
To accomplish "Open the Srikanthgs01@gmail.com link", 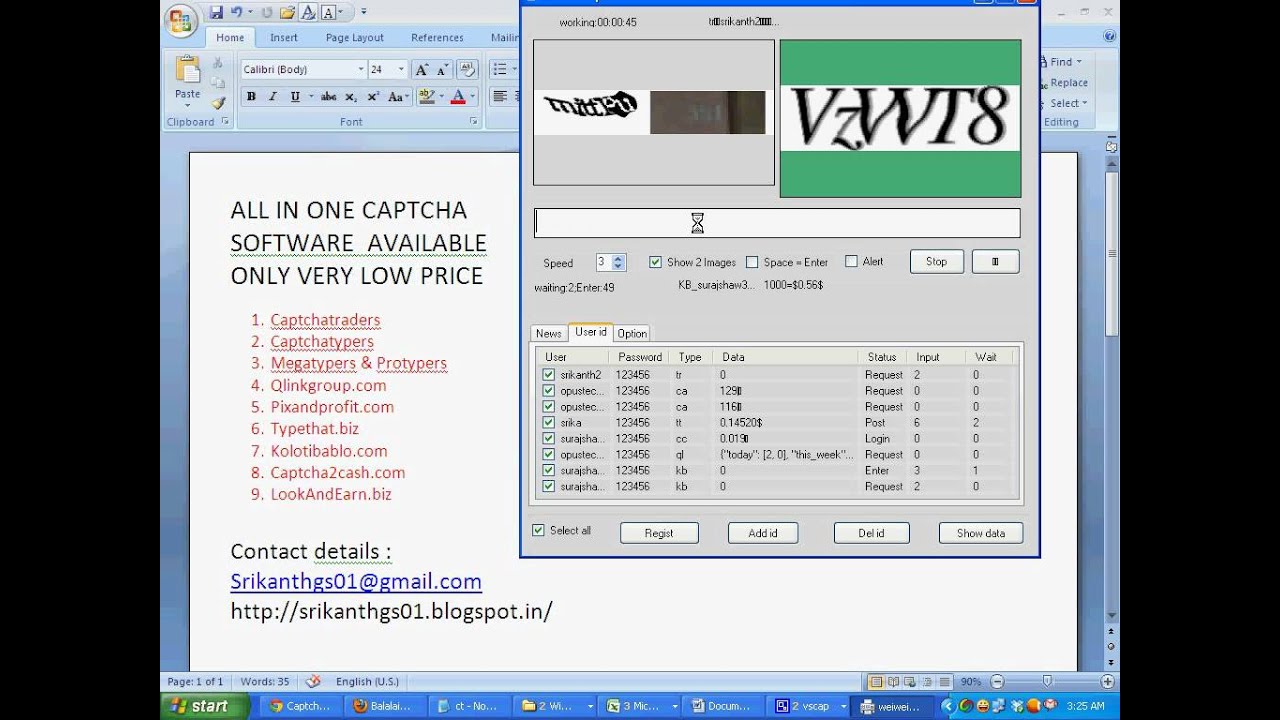I will click(356, 581).
